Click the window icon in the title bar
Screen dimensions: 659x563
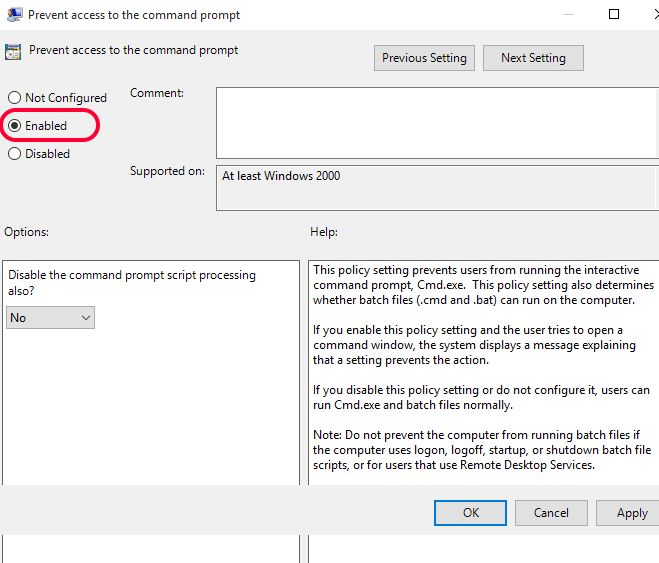tap(15, 15)
